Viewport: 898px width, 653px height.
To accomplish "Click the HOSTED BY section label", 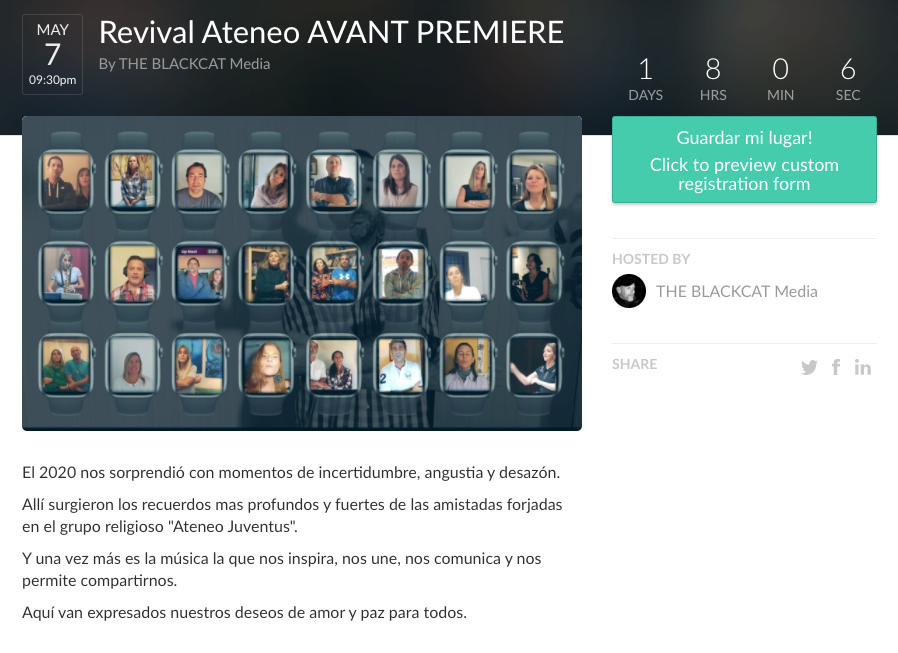I will pyautogui.click(x=651, y=259).
